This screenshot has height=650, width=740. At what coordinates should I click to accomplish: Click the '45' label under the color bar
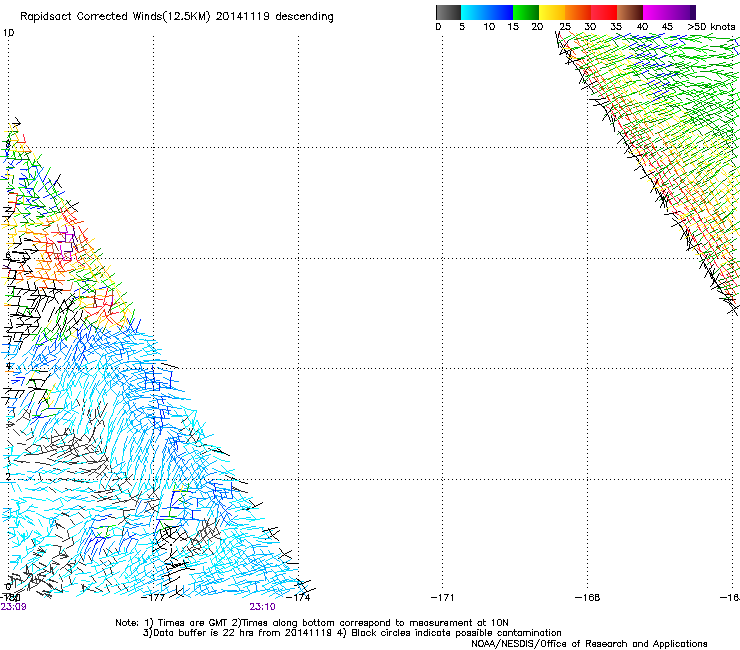click(x=667, y=27)
